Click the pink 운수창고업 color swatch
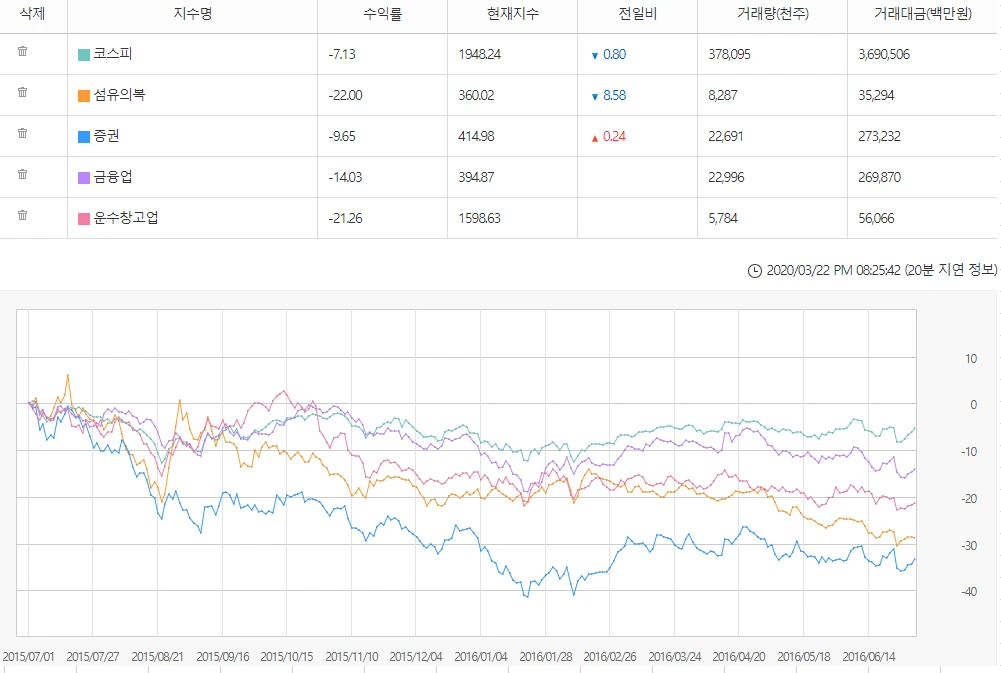Viewport: 1001px width, 673px height. (84, 218)
